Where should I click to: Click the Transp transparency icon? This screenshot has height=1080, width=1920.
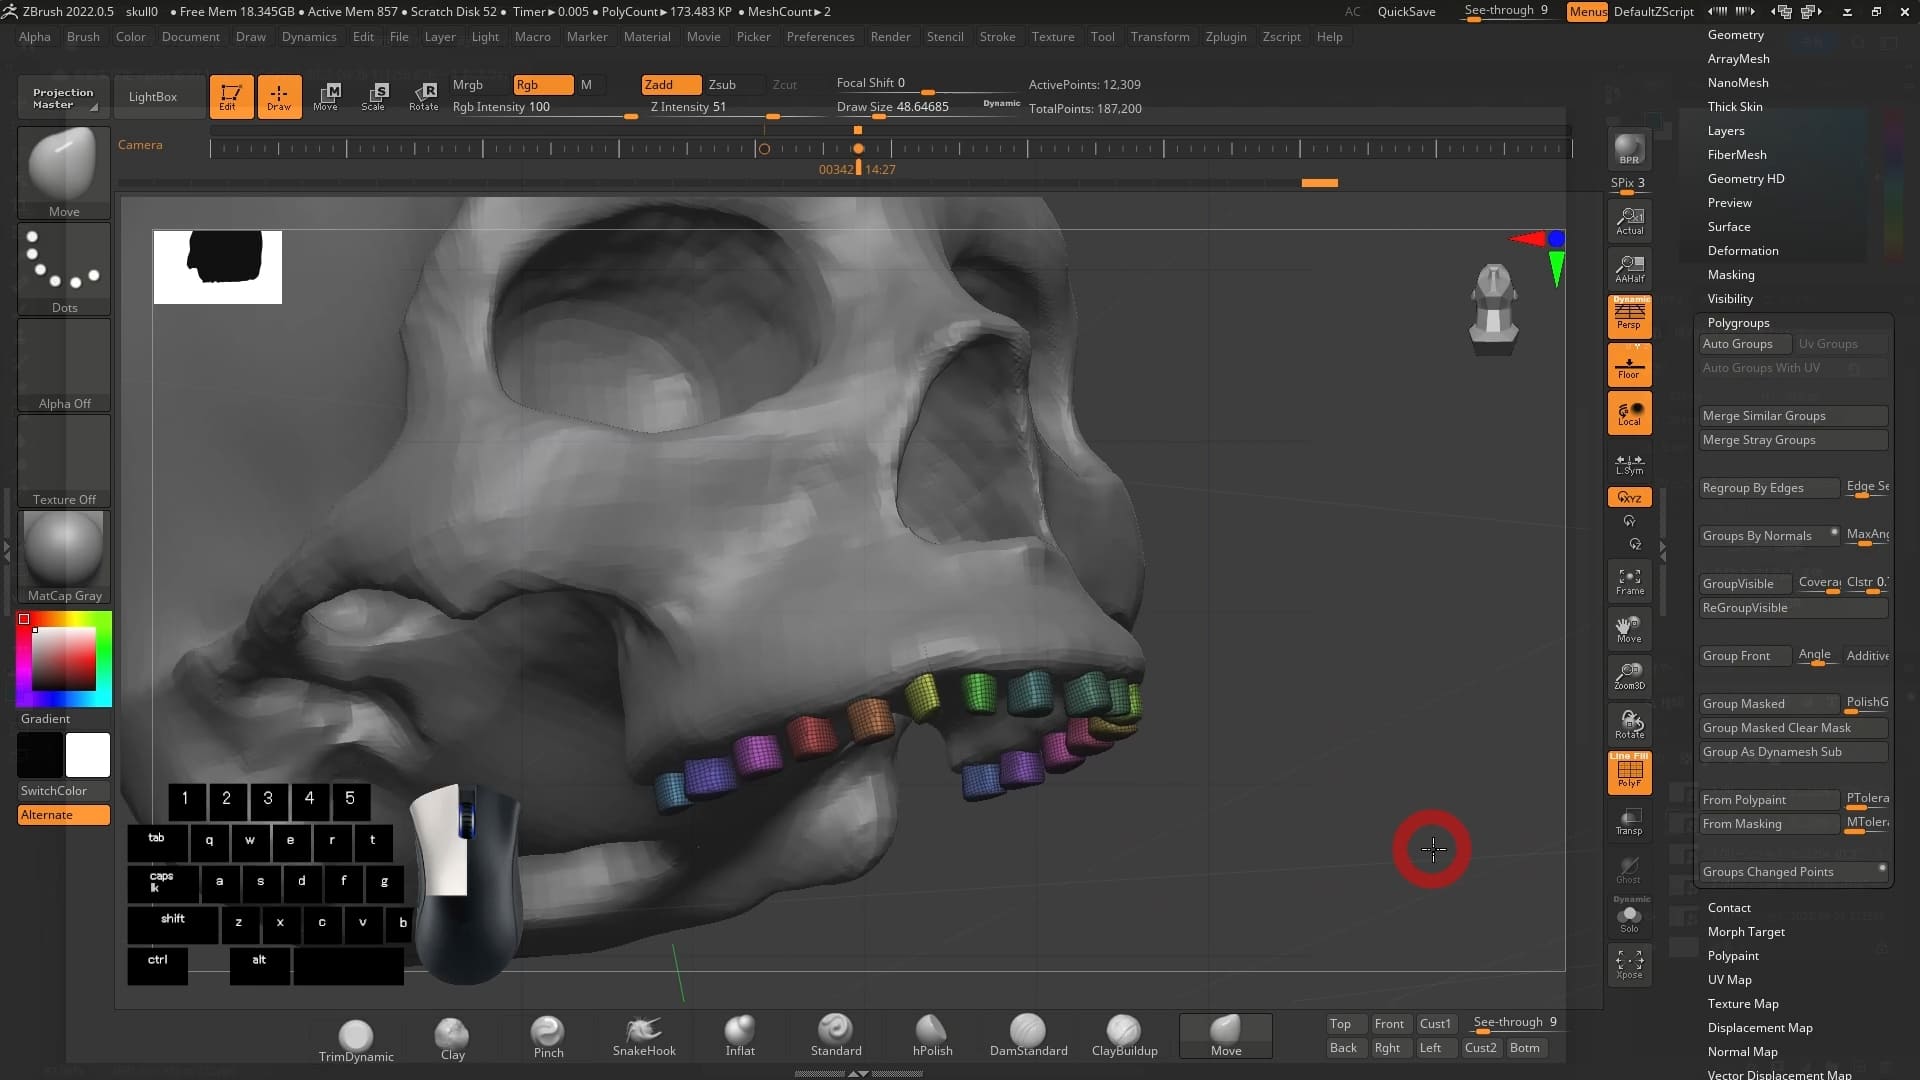click(x=1629, y=822)
